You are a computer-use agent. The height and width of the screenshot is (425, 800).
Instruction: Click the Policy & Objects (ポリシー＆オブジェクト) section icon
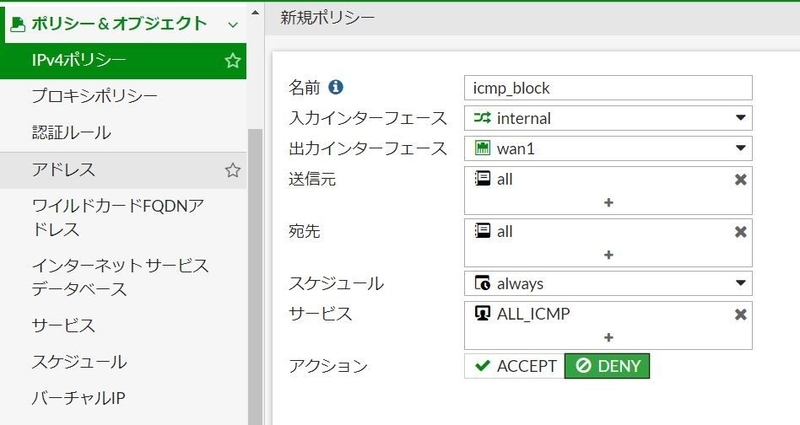(x=18, y=24)
